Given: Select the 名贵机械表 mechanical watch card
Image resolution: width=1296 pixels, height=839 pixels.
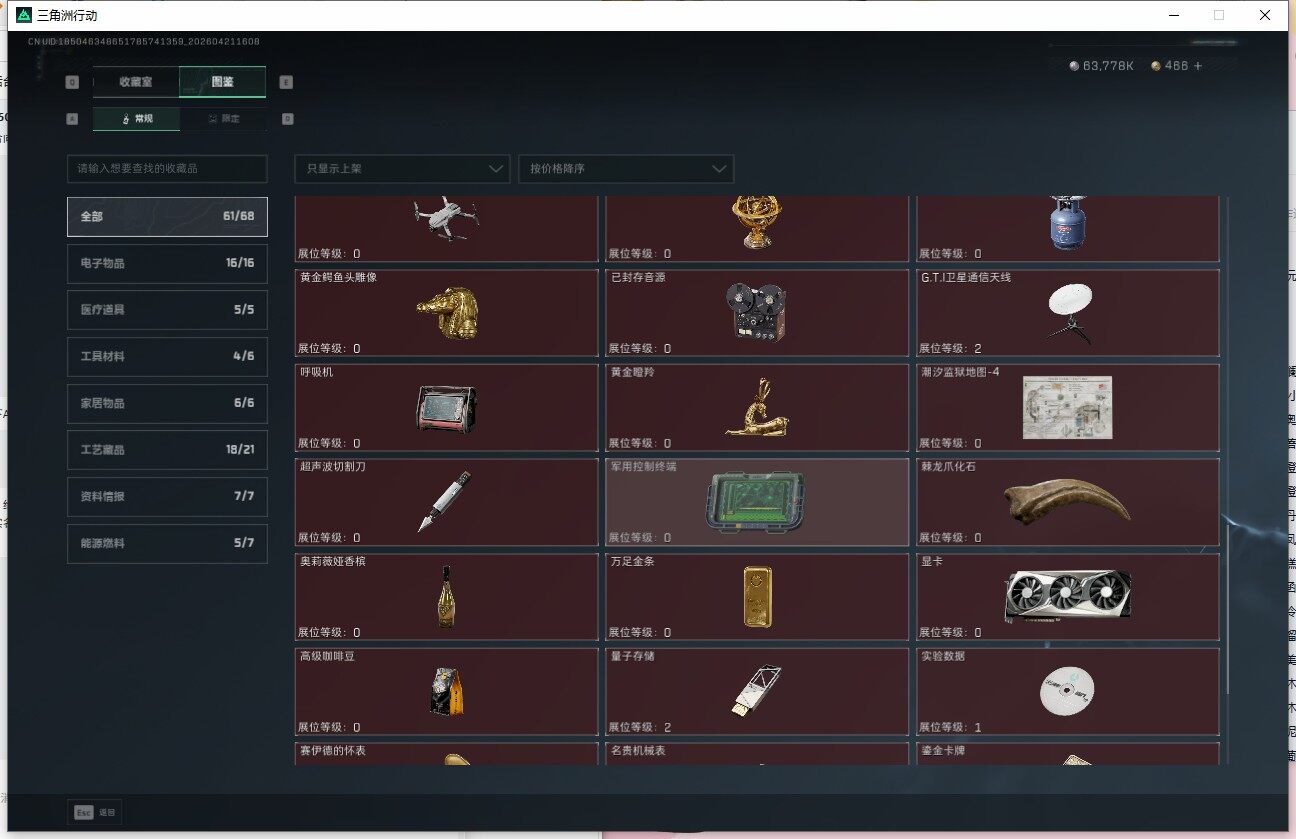Looking at the screenshot, I should 757,754.
